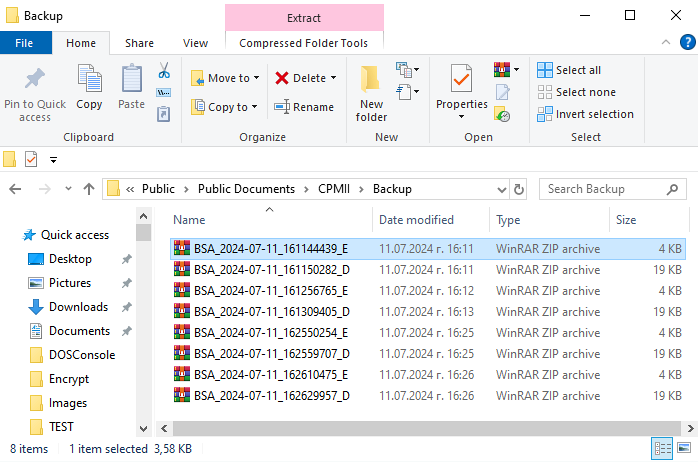Click the CPMII breadcrumb
The height and width of the screenshot is (466, 698).
click(334, 189)
